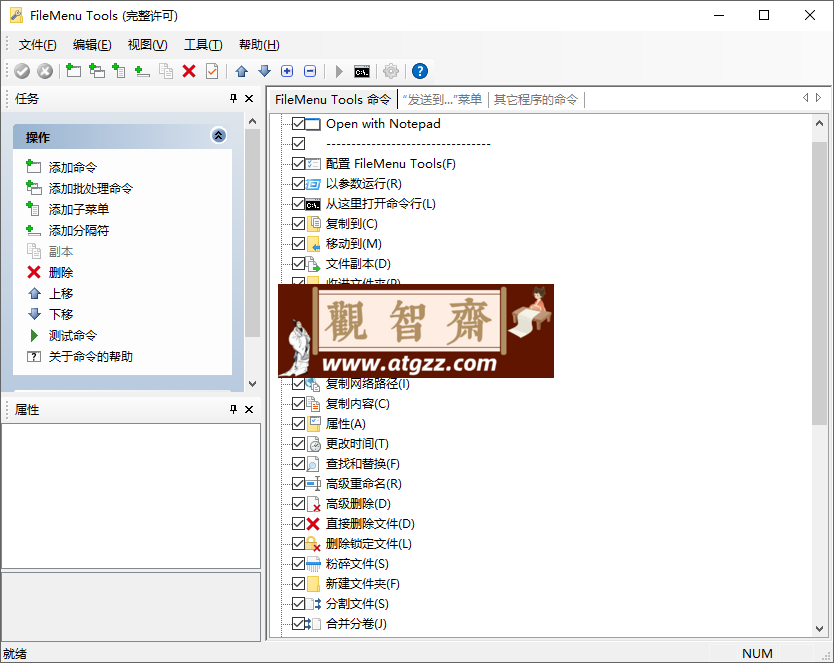Screen dimensions: 834x663
Task: Click the cancel changes X toolbar icon
Action: pyautogui.click(x=45, y=71)
